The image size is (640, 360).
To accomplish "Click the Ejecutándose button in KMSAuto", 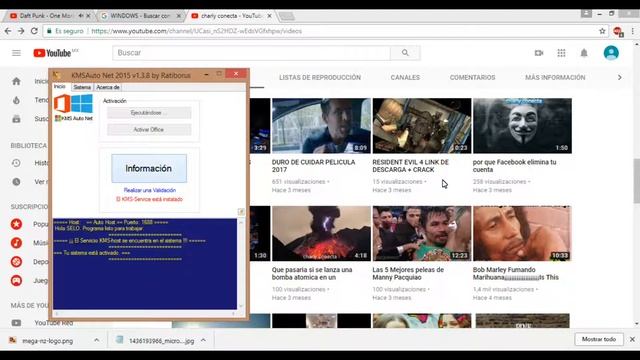I will click(149, 113).
